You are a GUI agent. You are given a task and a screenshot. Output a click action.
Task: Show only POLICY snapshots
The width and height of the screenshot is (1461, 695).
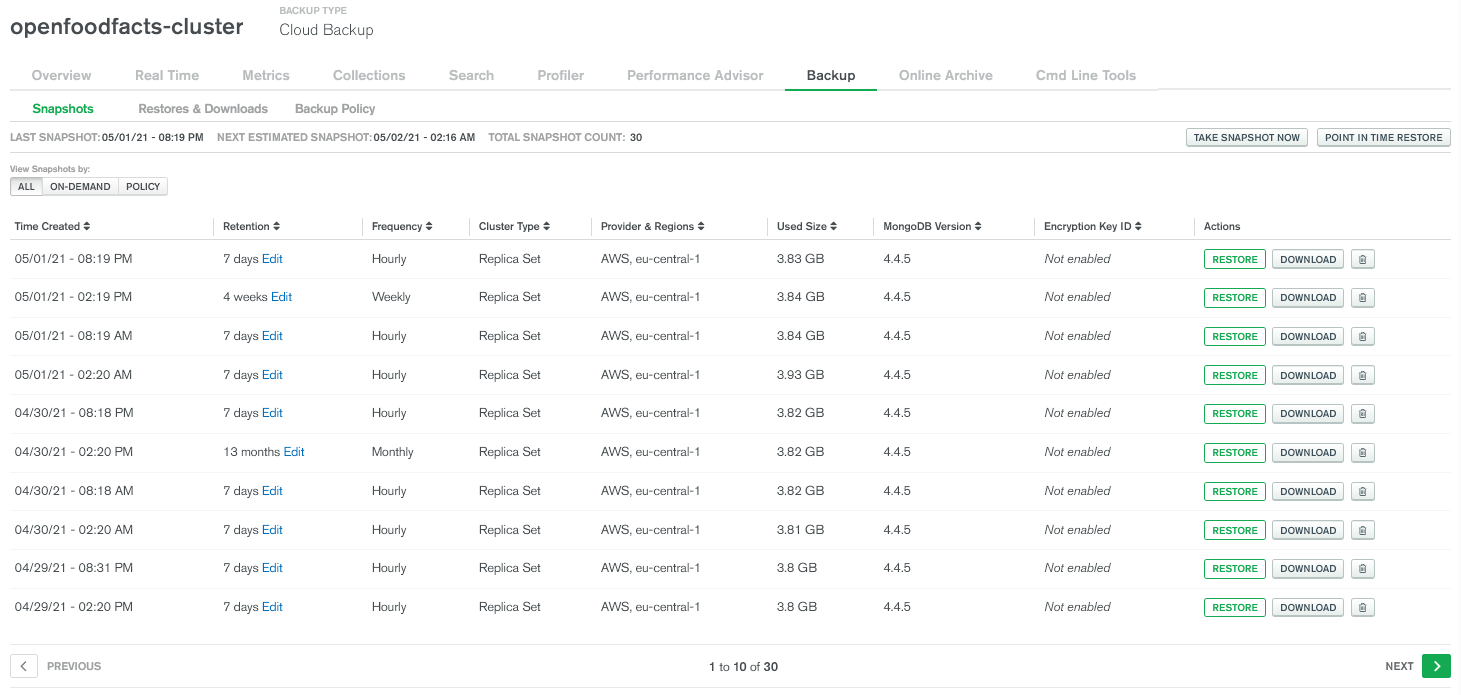[x=142, y=186]
